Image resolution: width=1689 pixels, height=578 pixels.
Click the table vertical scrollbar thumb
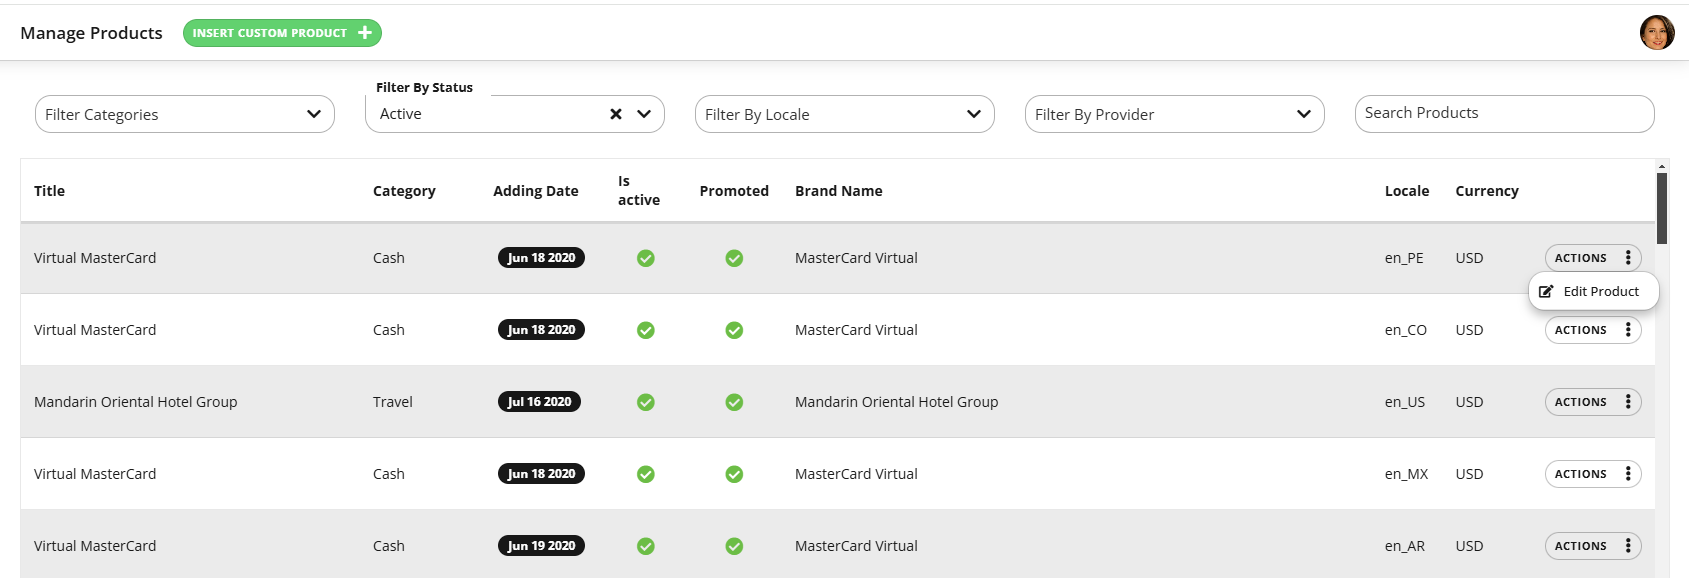tap(1662, 208)
